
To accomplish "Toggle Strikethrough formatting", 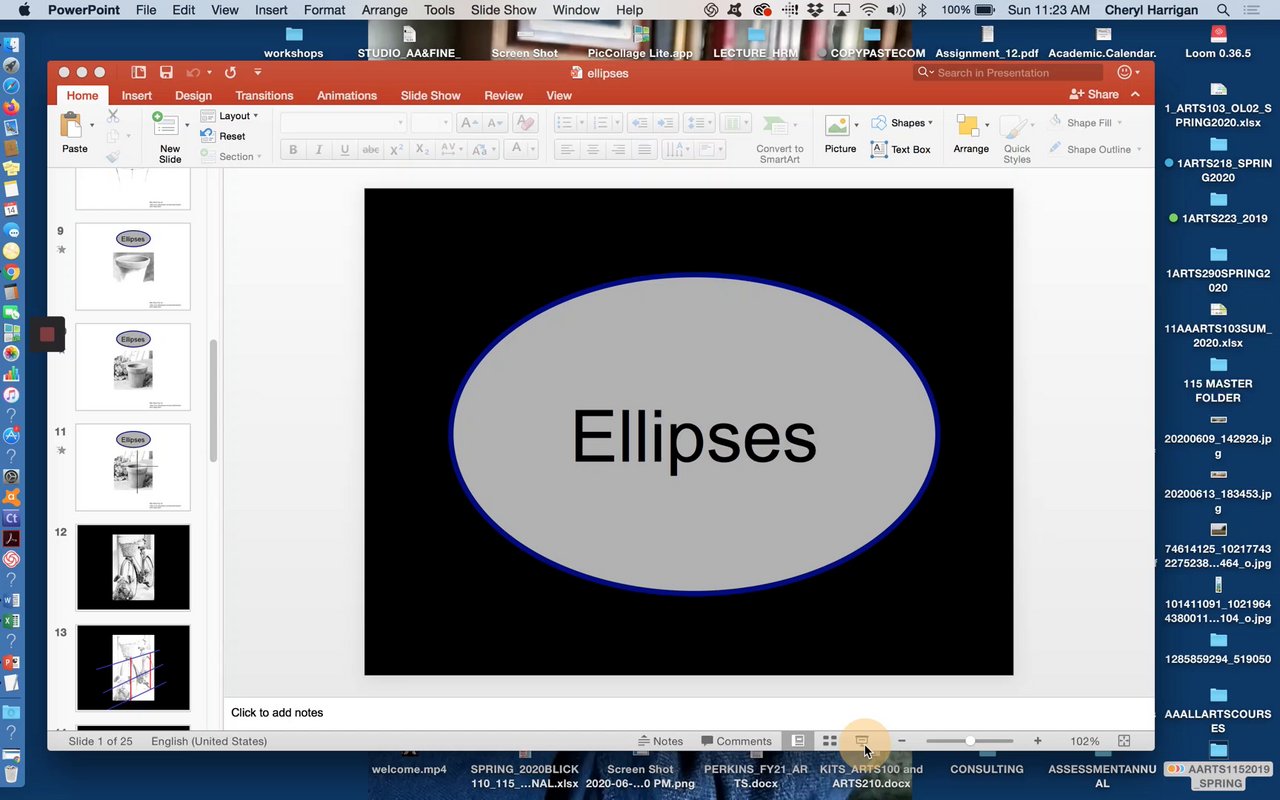I will pyautogui.click(x=370, y=150).
